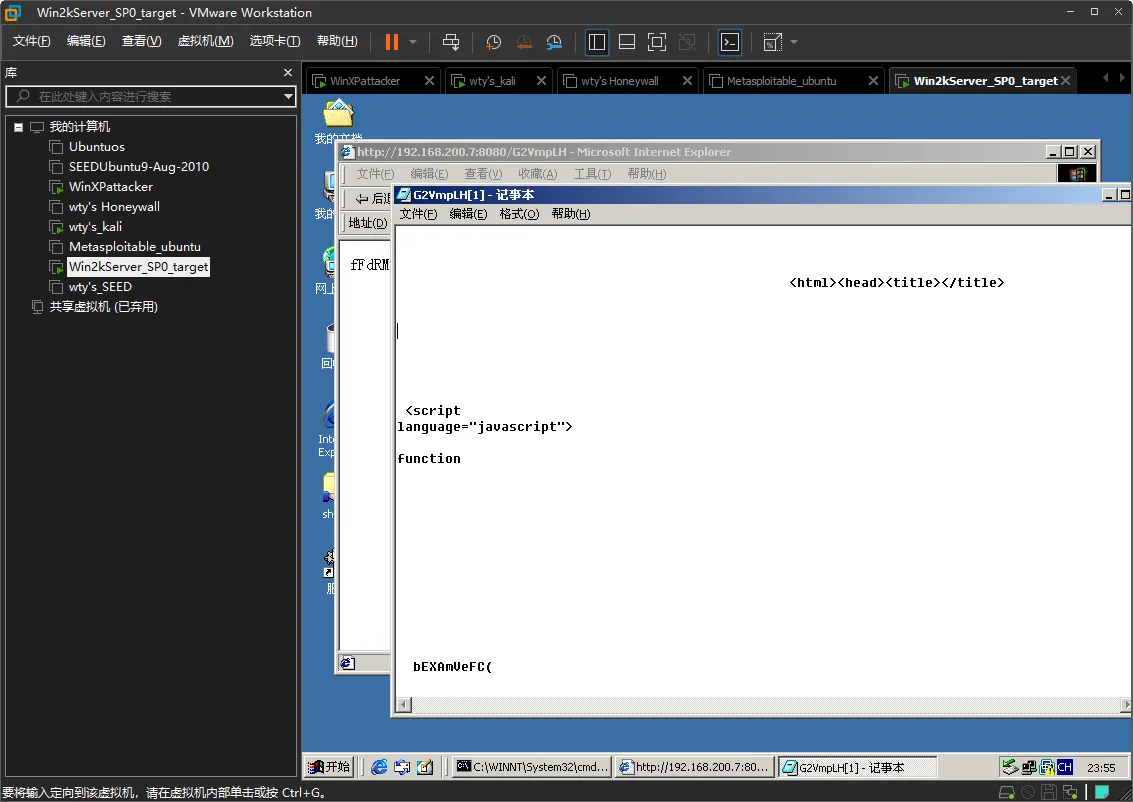
Task: Switch VMware to full screen mode
Action: 657,42
